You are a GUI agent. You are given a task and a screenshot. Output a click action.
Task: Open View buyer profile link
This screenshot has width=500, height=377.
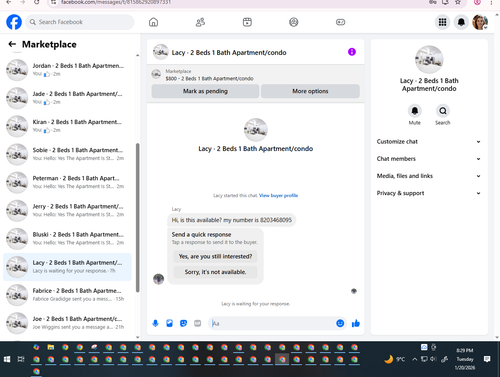coord(278,196)
